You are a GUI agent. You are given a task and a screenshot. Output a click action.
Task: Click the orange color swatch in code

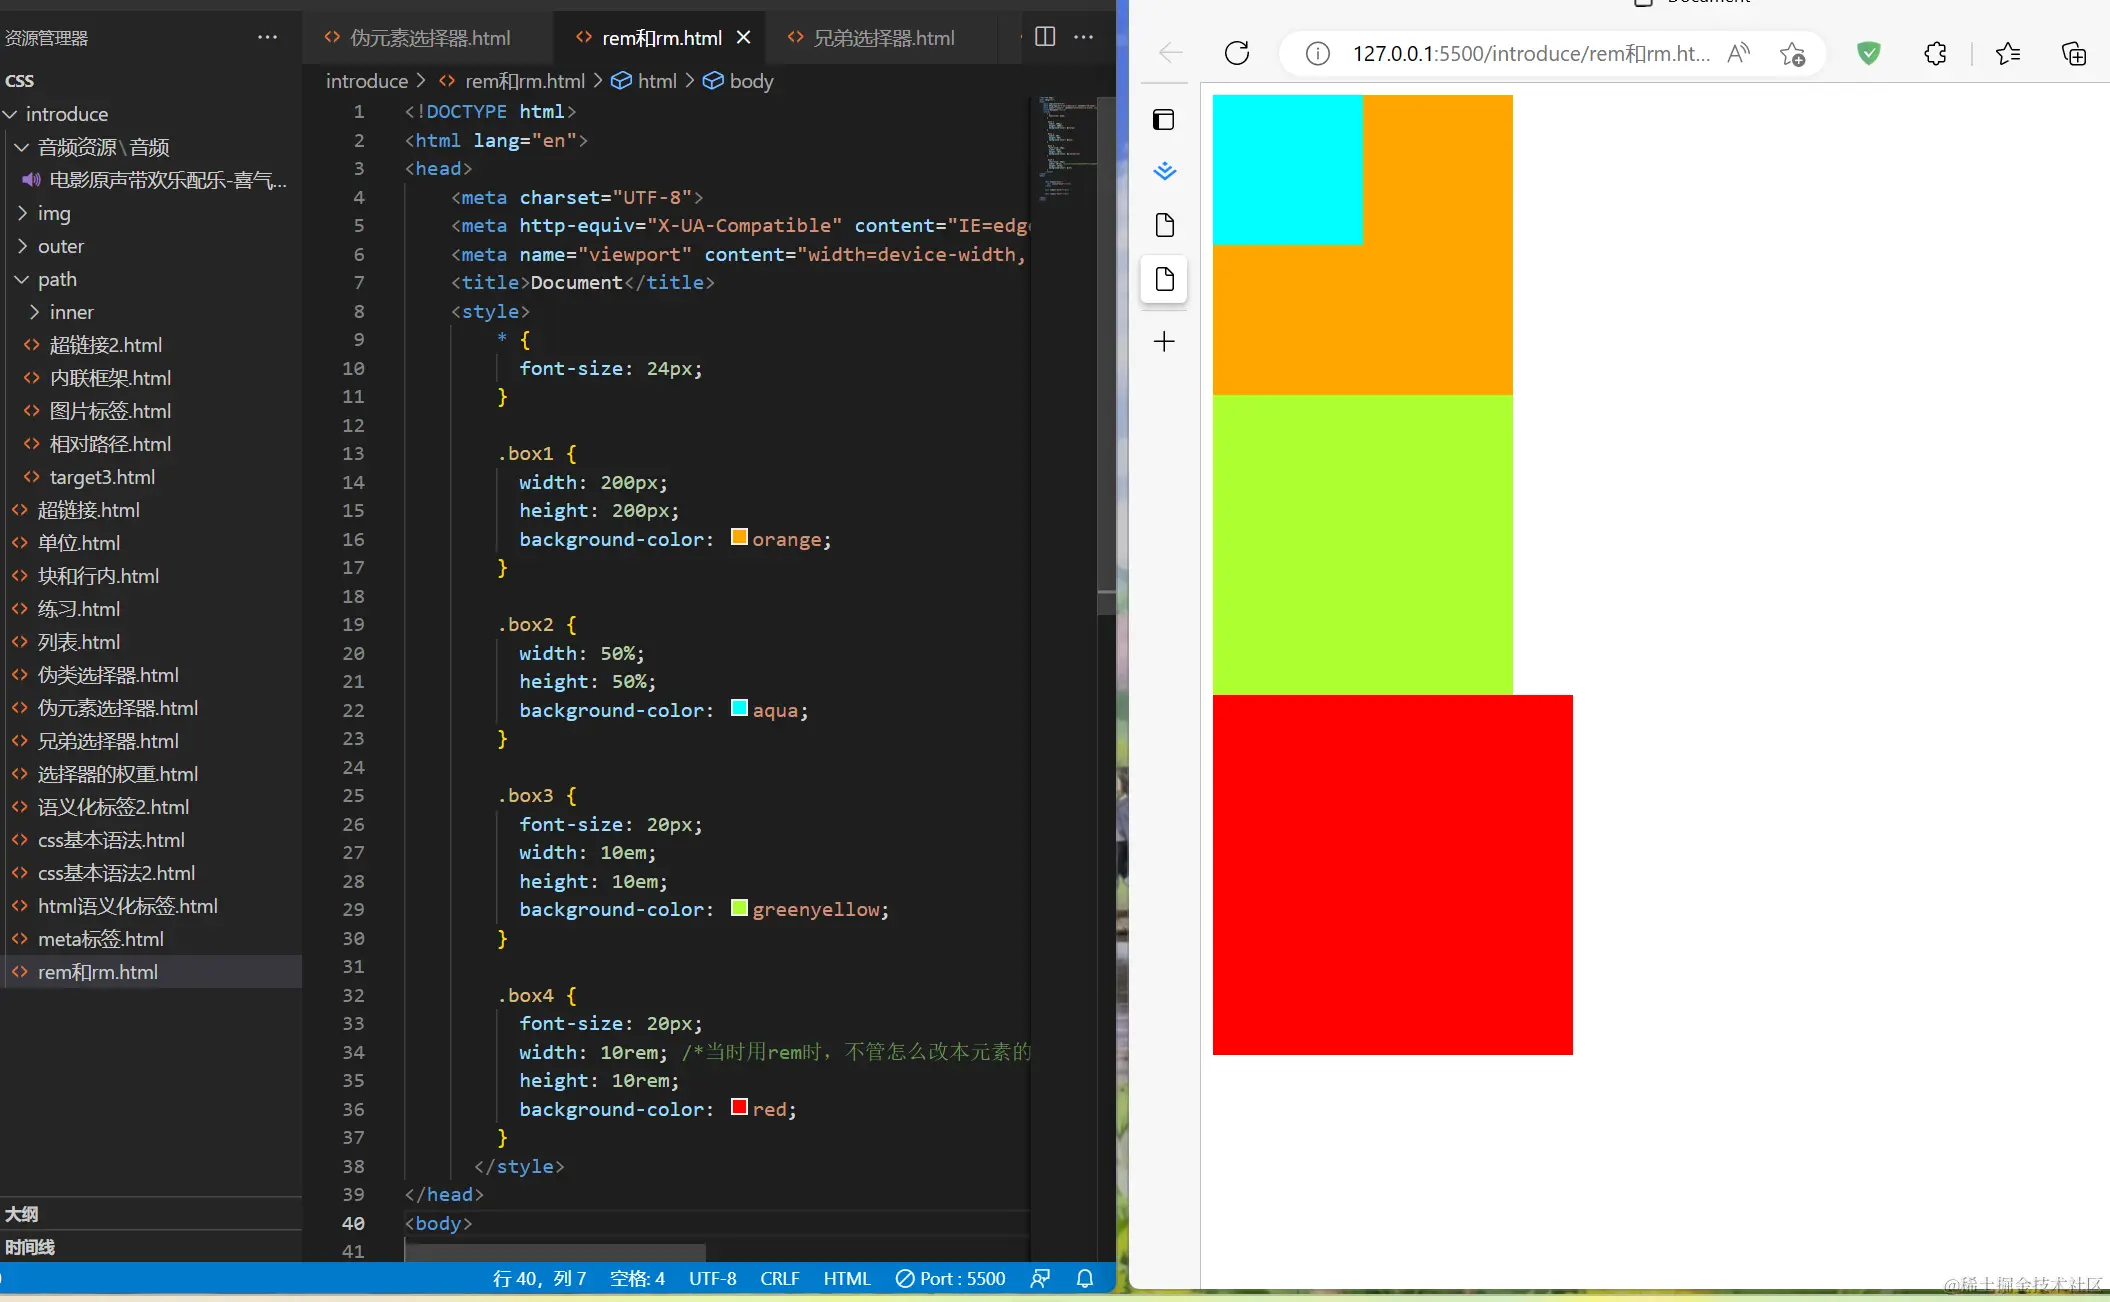[x=739, y=538]
